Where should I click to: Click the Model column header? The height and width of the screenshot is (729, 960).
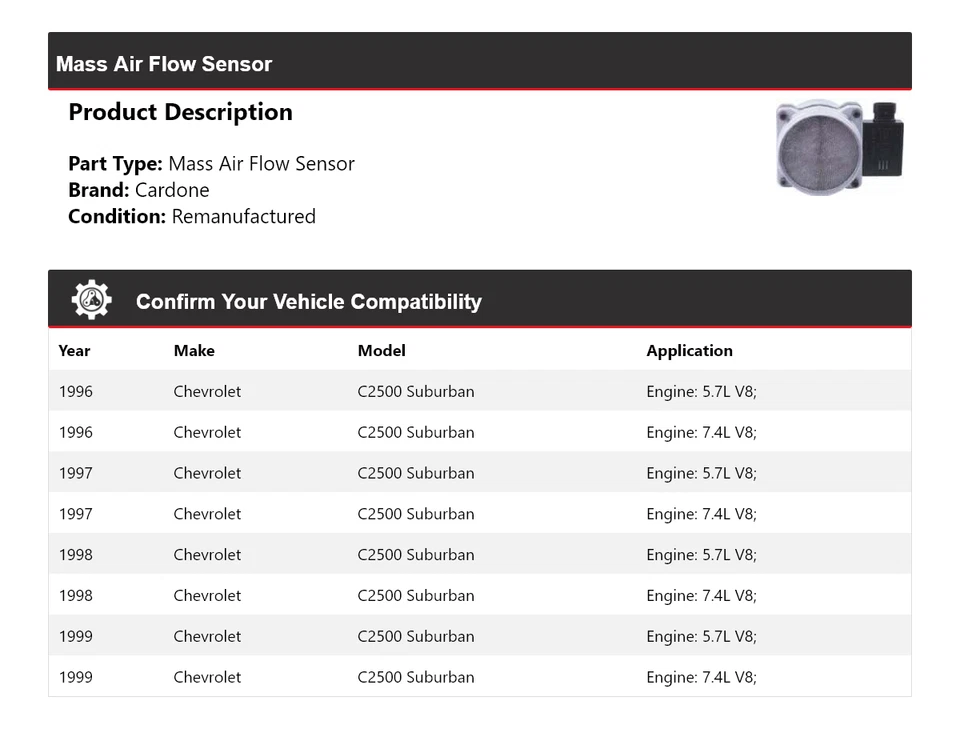coord(381,351)
